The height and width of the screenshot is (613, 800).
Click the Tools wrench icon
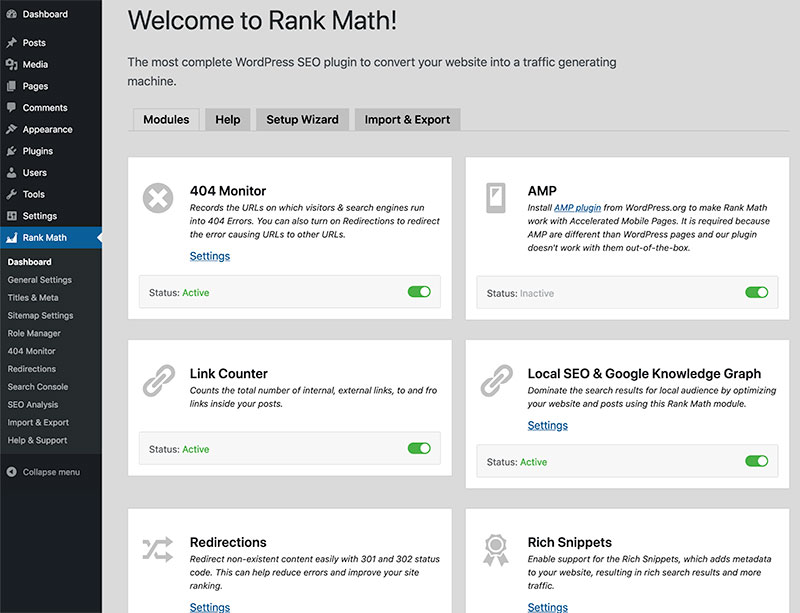coord(11,194)
